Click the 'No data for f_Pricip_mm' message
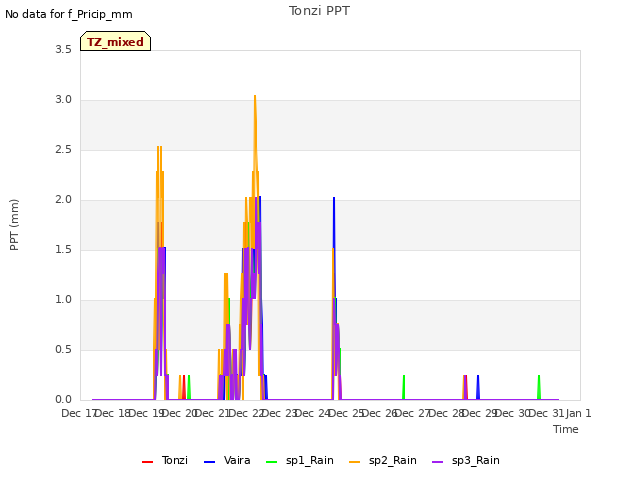Viewport: 640px width, 480px height. pos(69,15)
